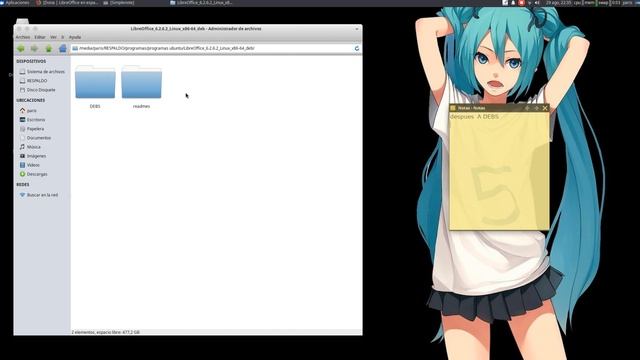
Task: Switch to LibreOffice en español taskbar window
Action: click(67, 2)
